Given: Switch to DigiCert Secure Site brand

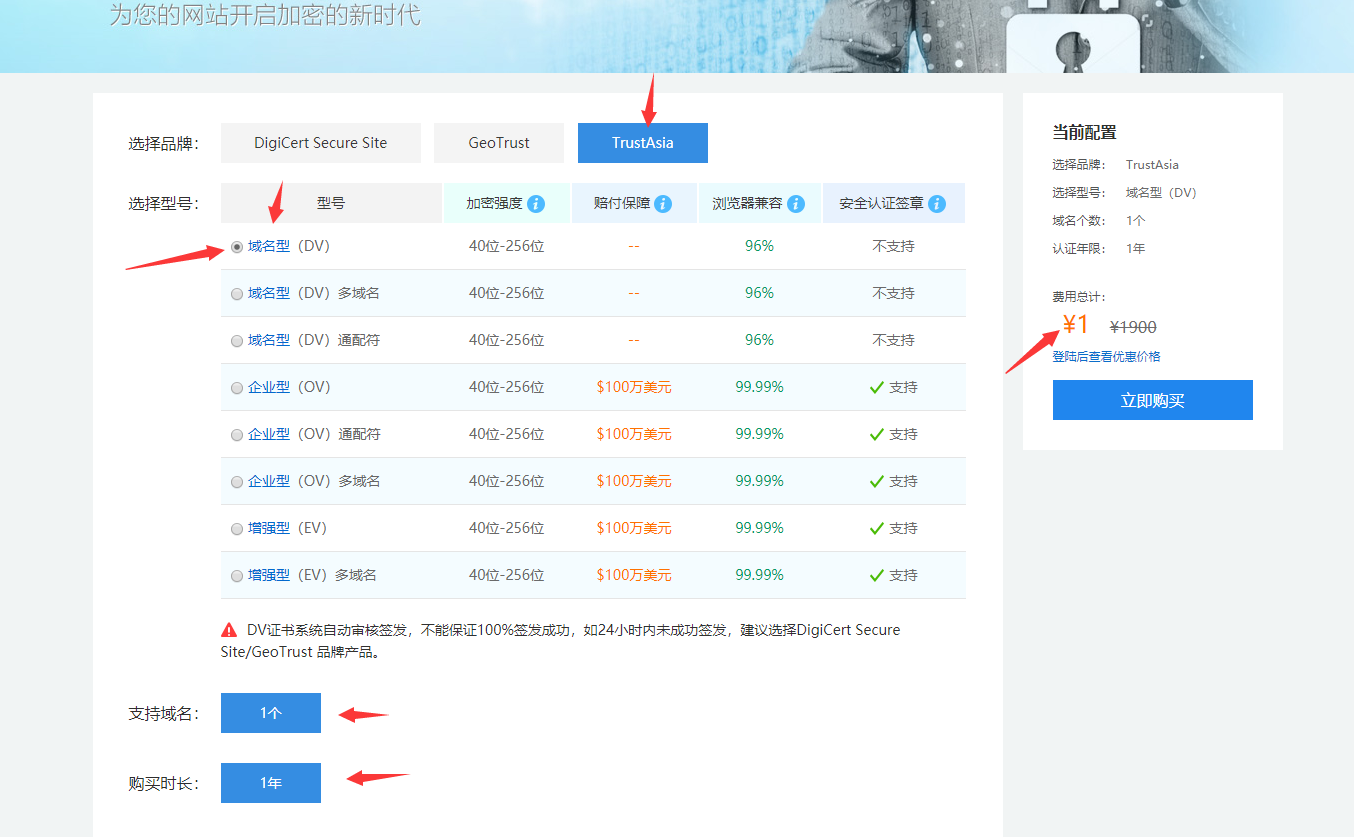Looking at the screenshot, I should pyautogui.click(x=320, y=143).
